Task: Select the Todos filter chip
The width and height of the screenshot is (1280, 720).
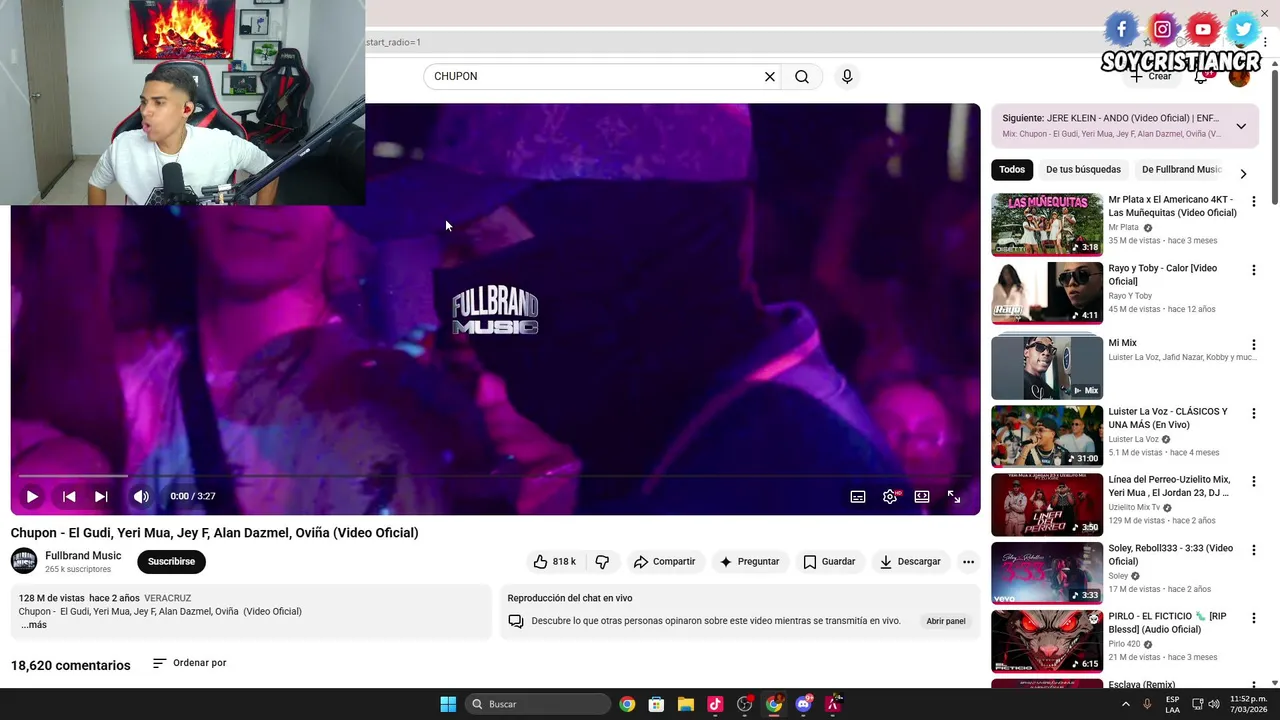Action: pos(1012,170)
